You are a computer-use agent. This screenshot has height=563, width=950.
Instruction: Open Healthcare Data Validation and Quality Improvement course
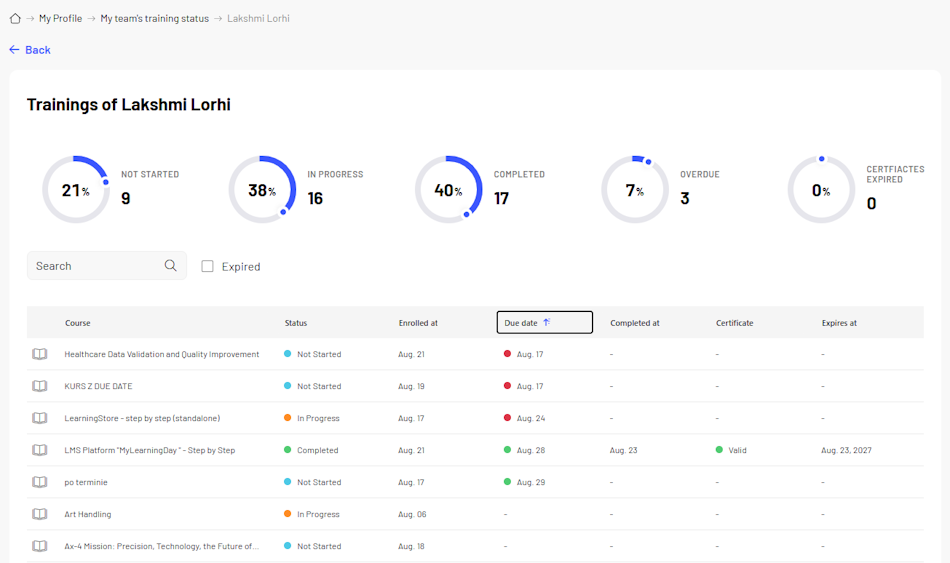[x=162, y=354]
